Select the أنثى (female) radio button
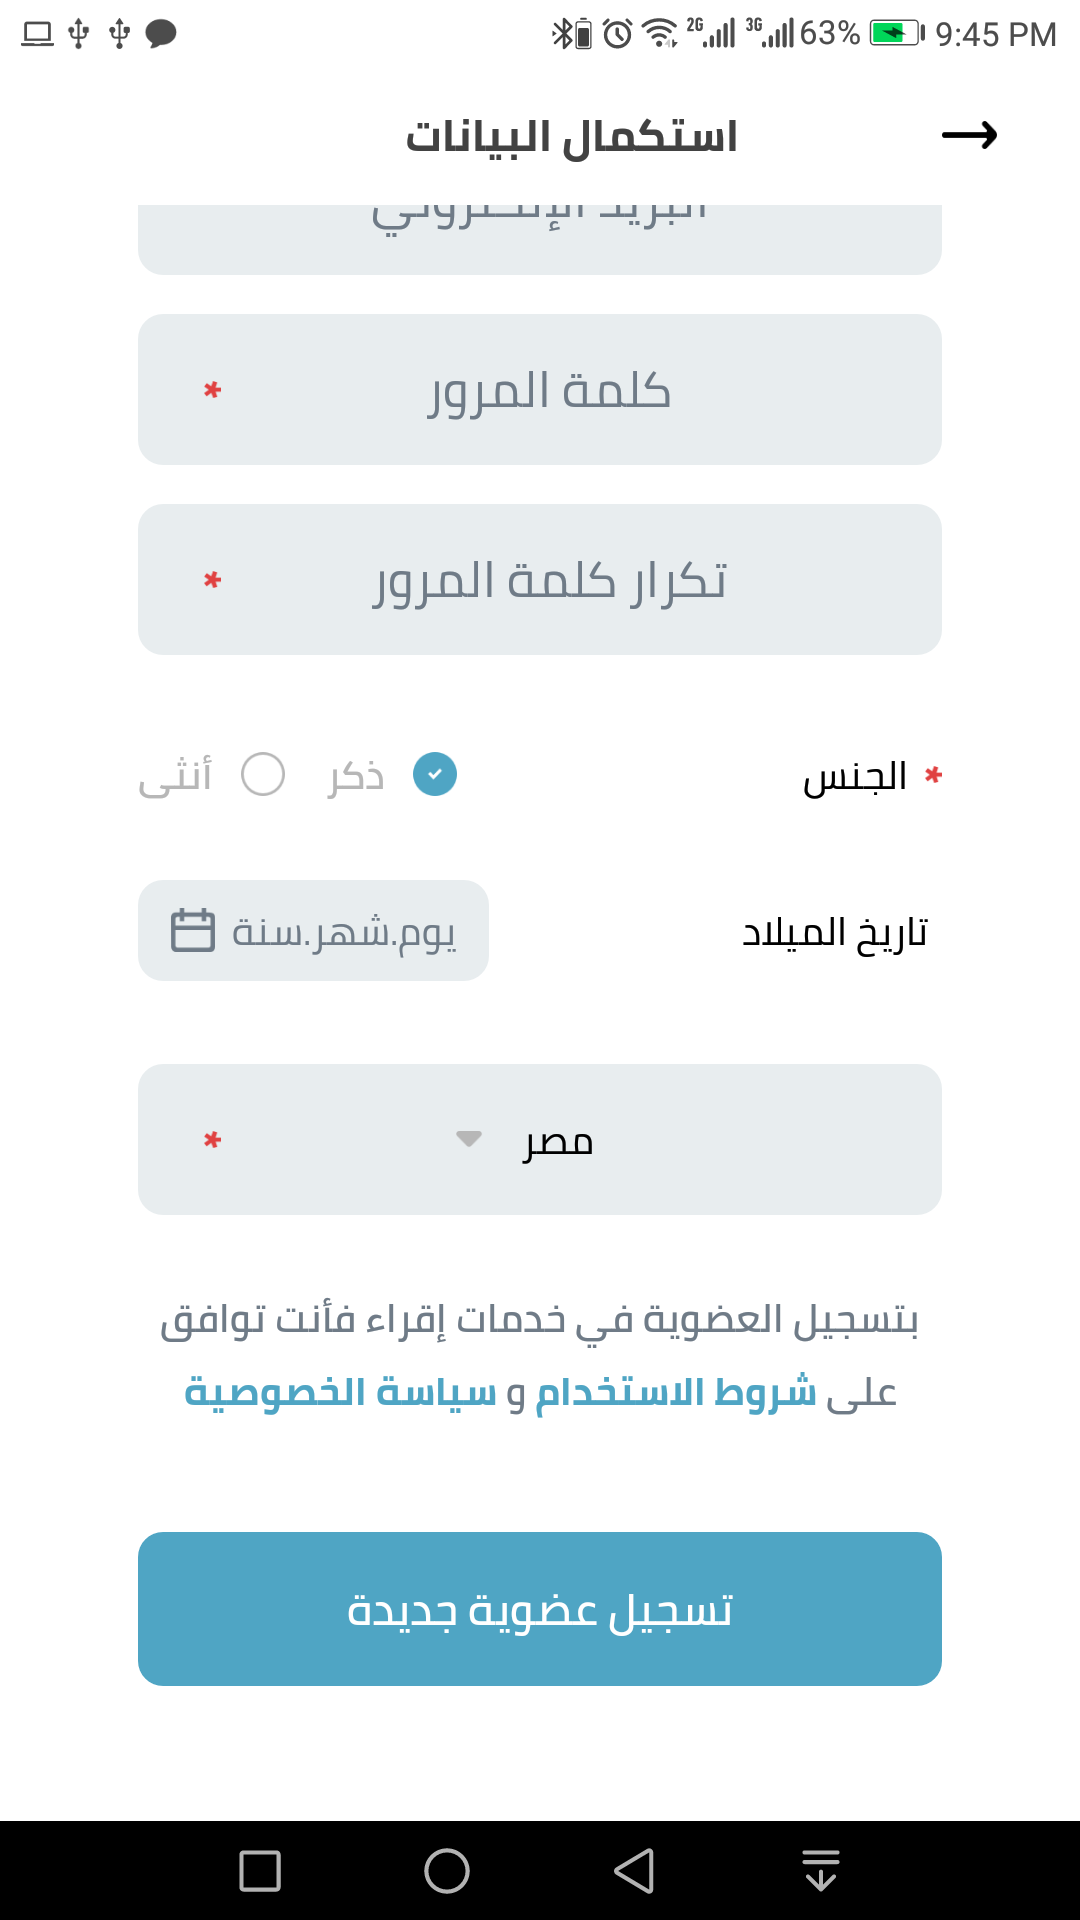 [x=263, y=775]
